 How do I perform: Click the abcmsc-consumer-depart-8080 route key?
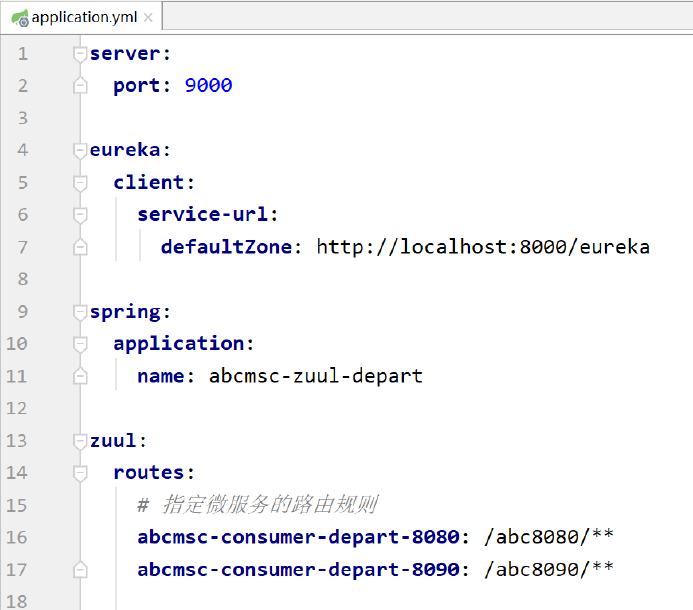click(x=298, y=538)
